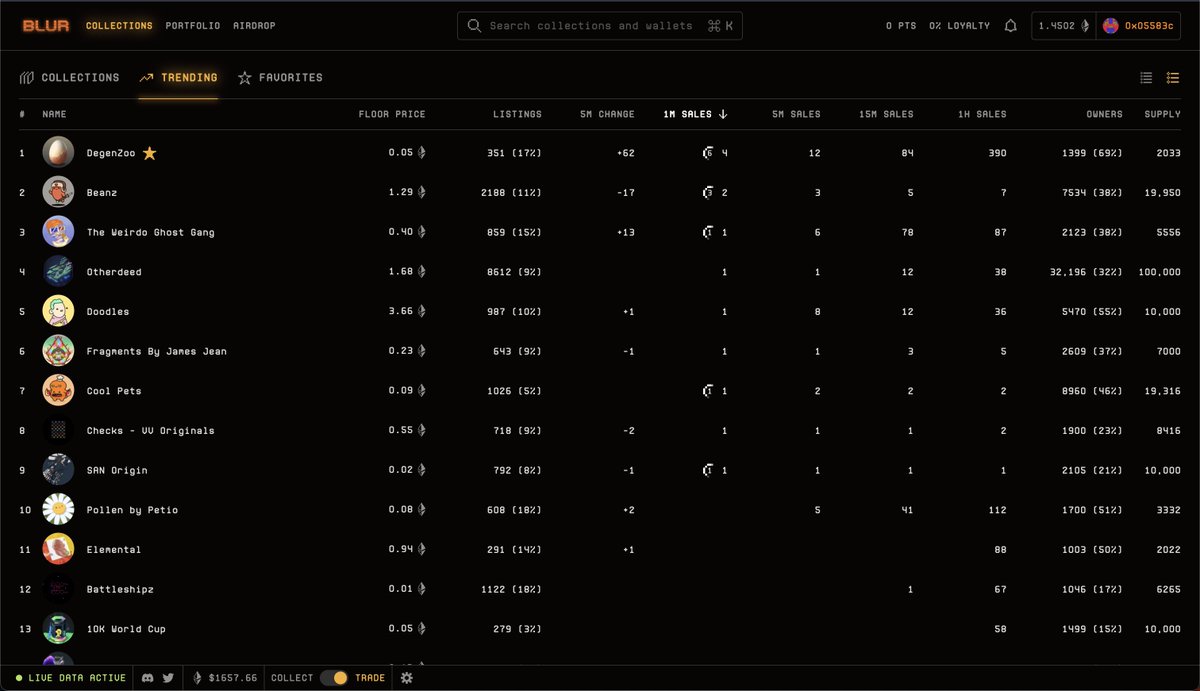1200x691 pixels.
Task: Click the 0 PTS label
Action: click(x=901, y=26)
